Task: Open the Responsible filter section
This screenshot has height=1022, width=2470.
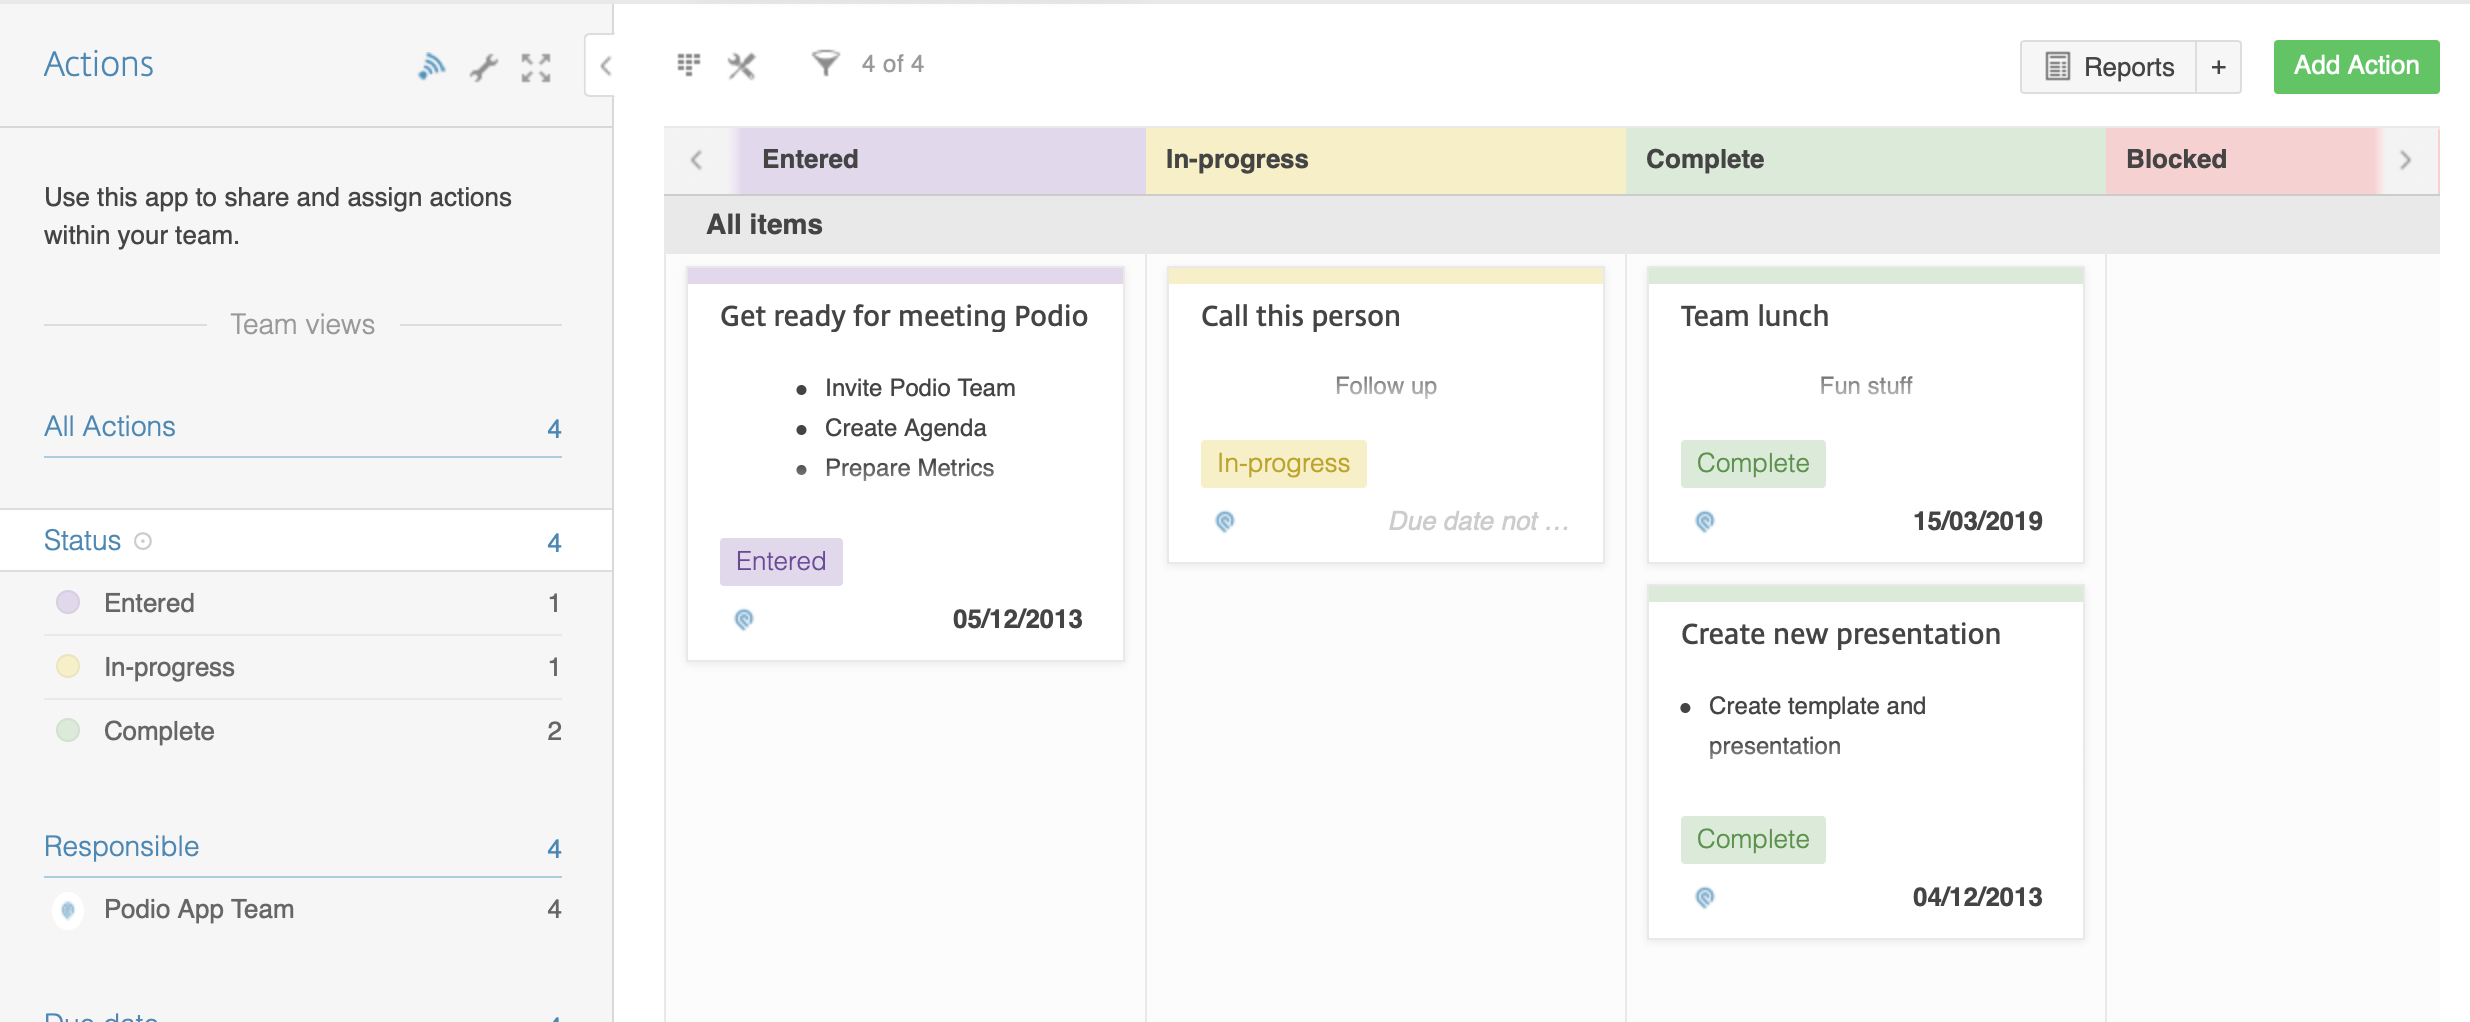Action: coord(122,847)
